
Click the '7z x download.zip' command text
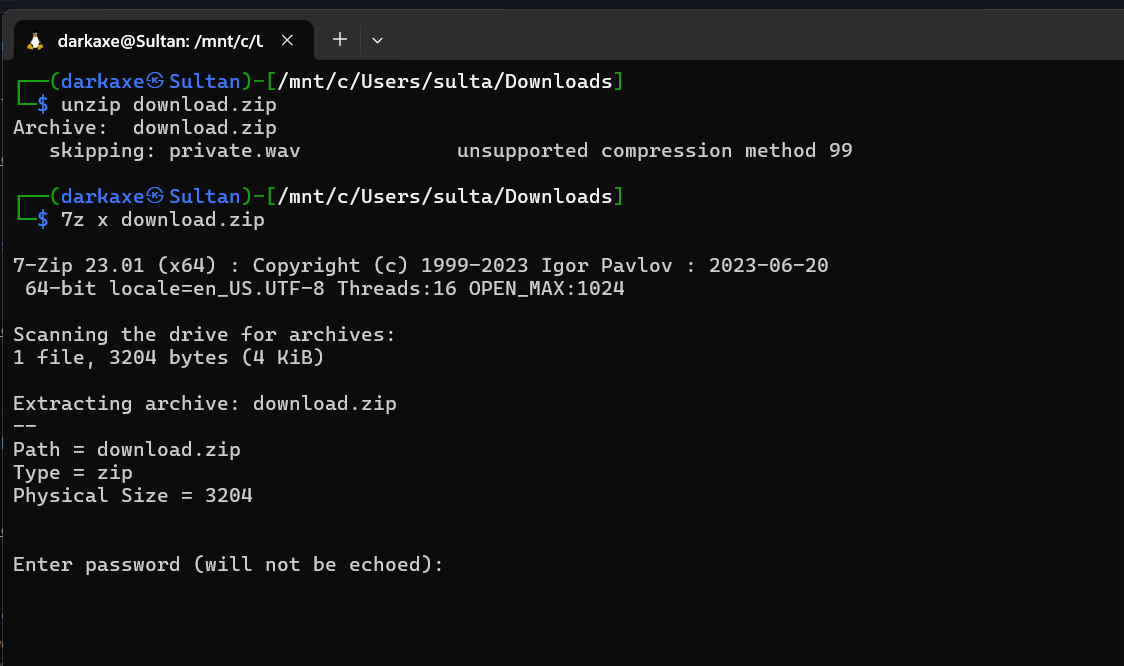pos(162,220)
